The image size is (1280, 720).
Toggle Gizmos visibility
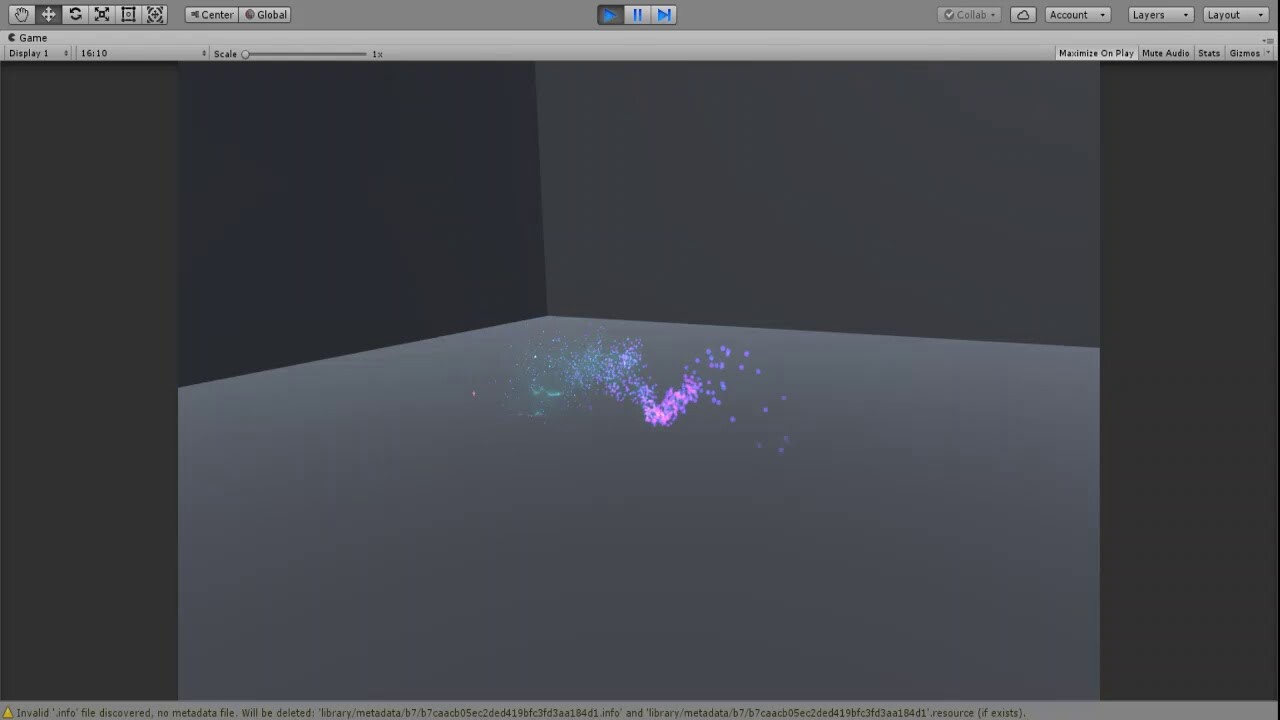coord(1243,53)
